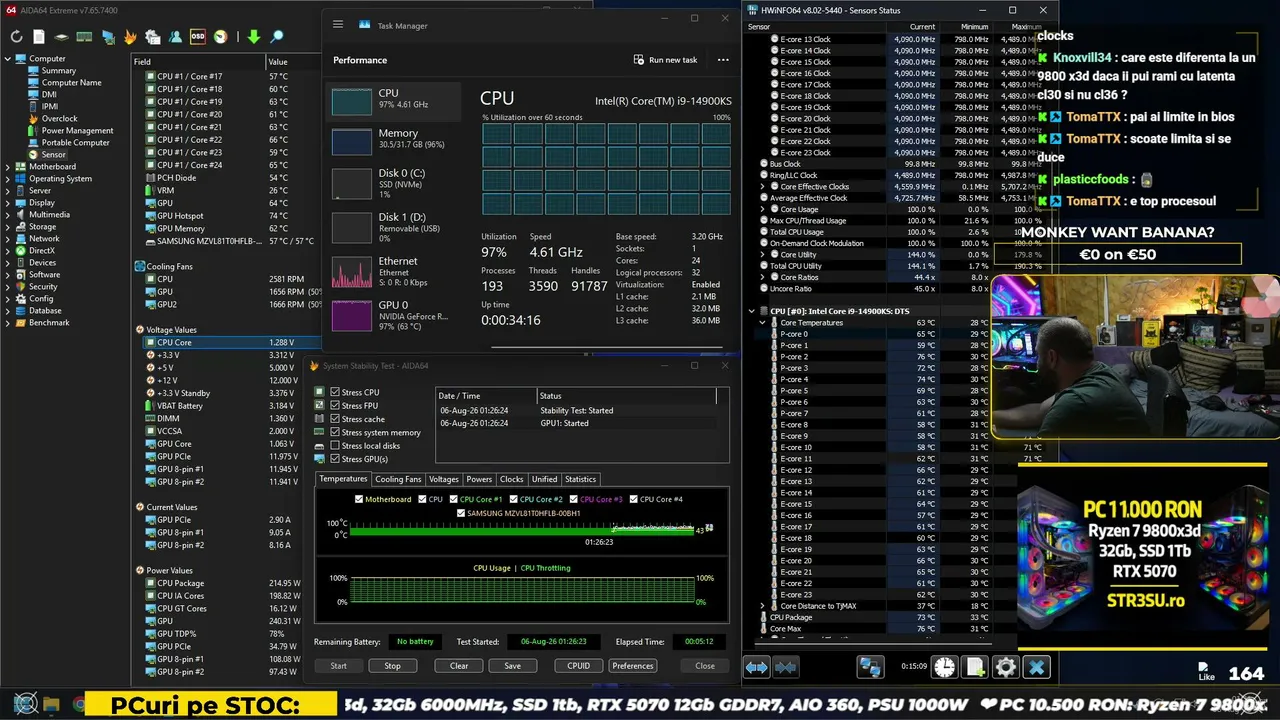The image size is (1280, 720).
Task: Expand the Motherboard tree node
Action: pyautogui.click(x=8, y=167)
